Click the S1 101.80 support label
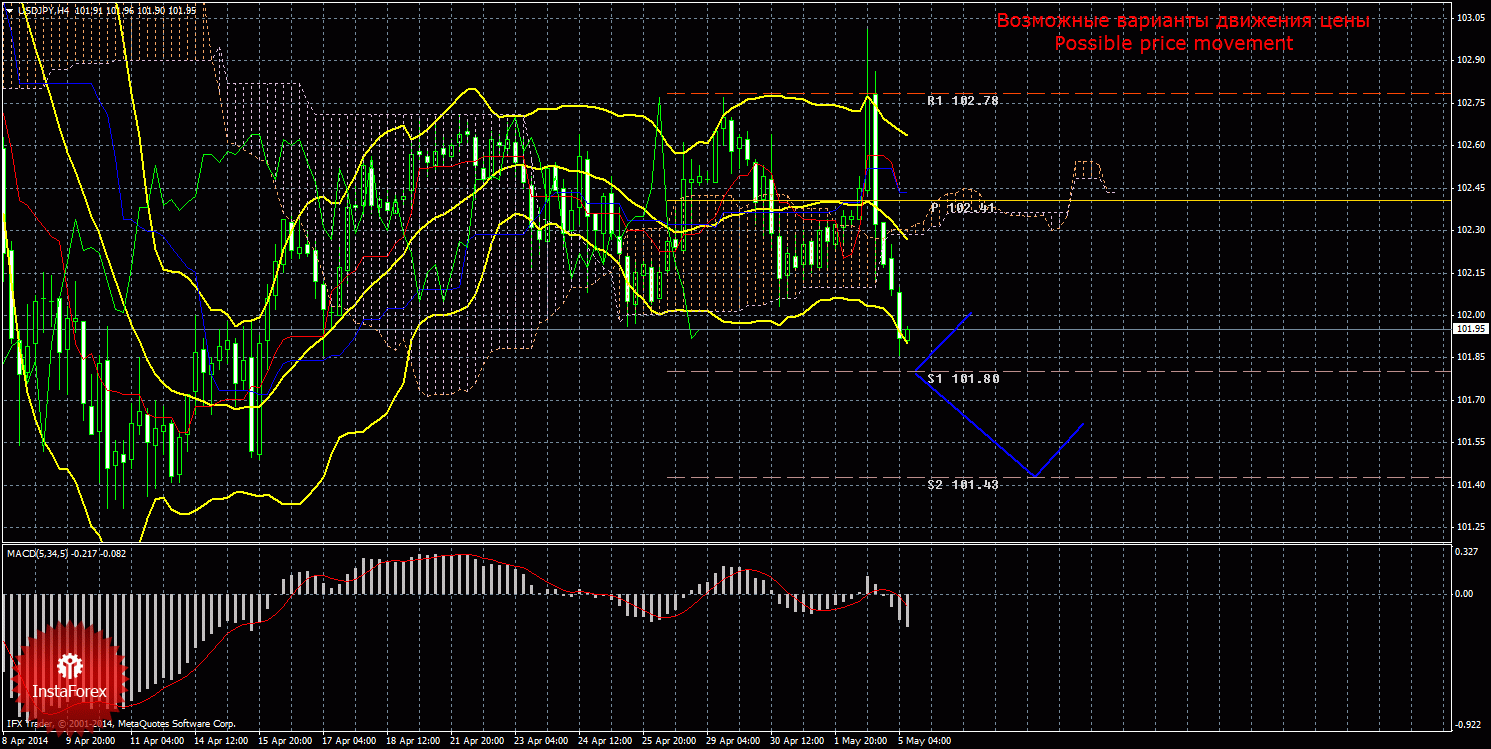1491x749 pixels. point(963,379)
